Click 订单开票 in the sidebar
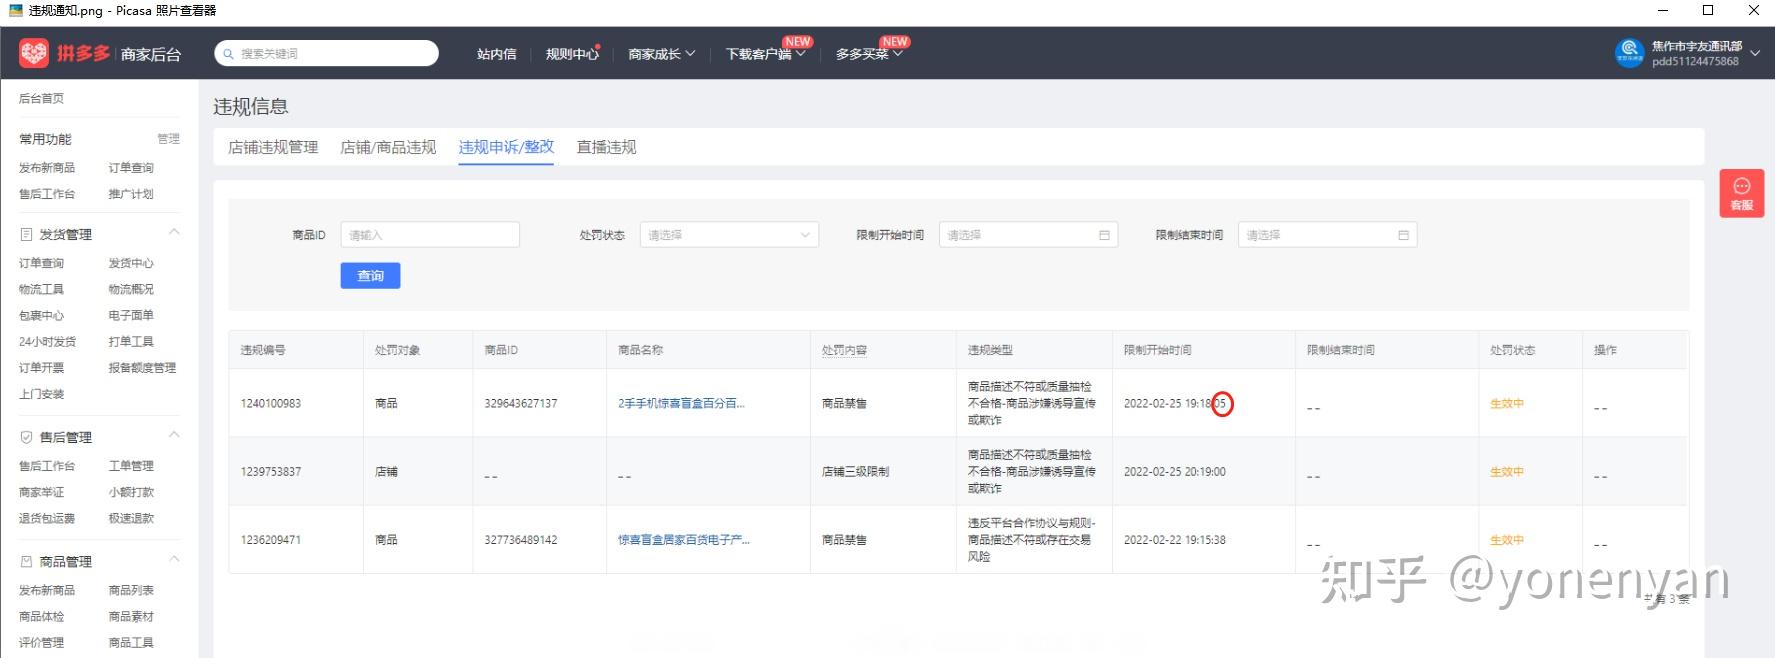This screenshot has height=658, width=1775. point(41,368)
